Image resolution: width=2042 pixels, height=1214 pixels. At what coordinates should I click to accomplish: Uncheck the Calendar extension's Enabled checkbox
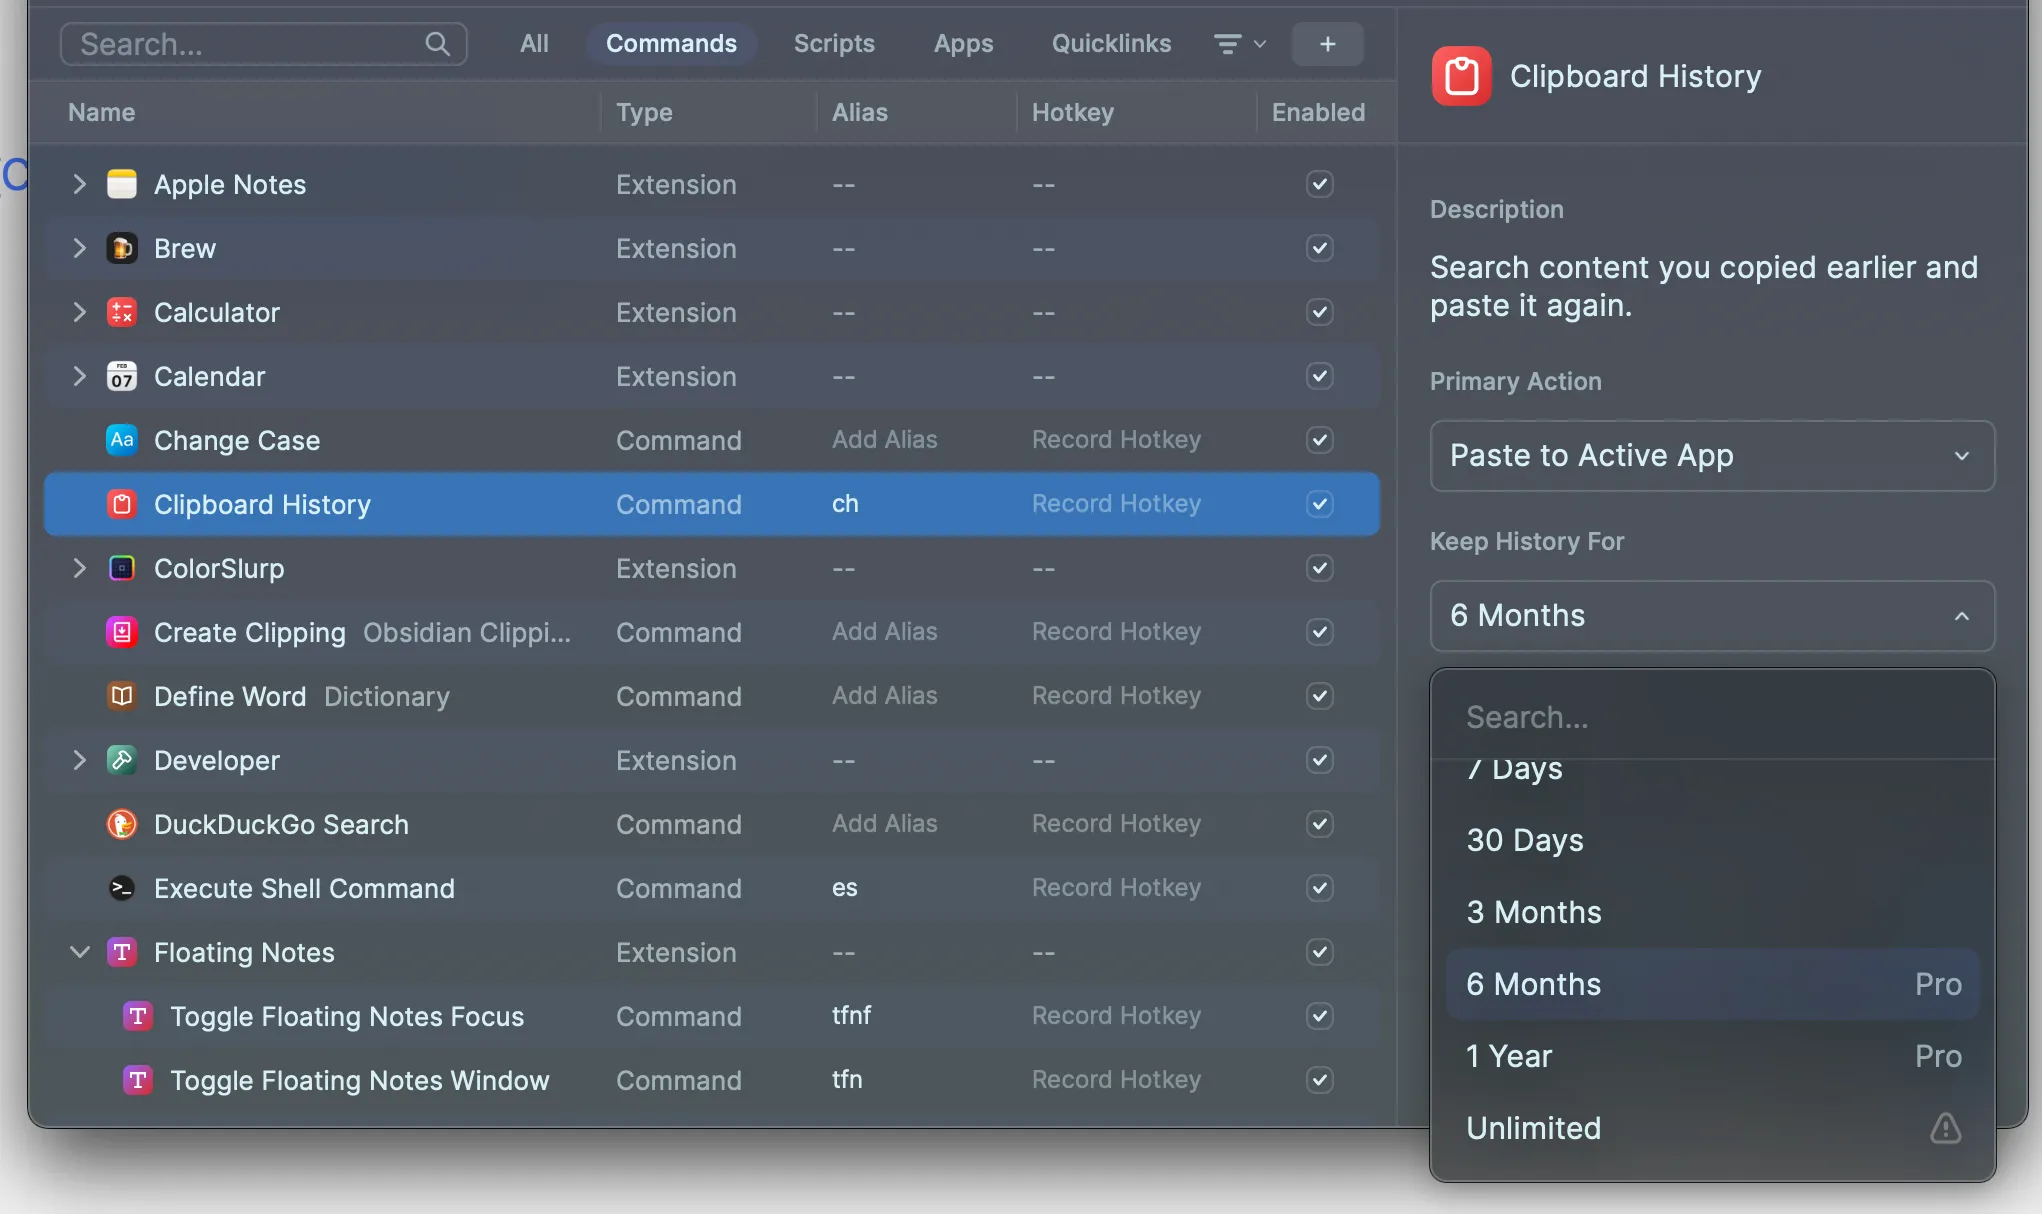pos(1318,376)
